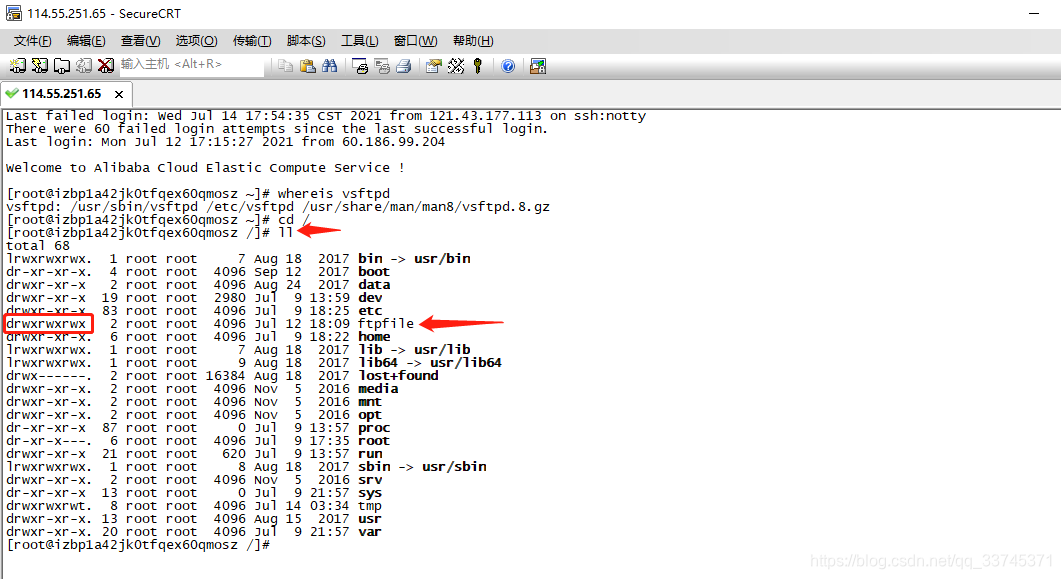1061x579 pixels.
Task: Open the 查看(V) menu
Action: 141,41
